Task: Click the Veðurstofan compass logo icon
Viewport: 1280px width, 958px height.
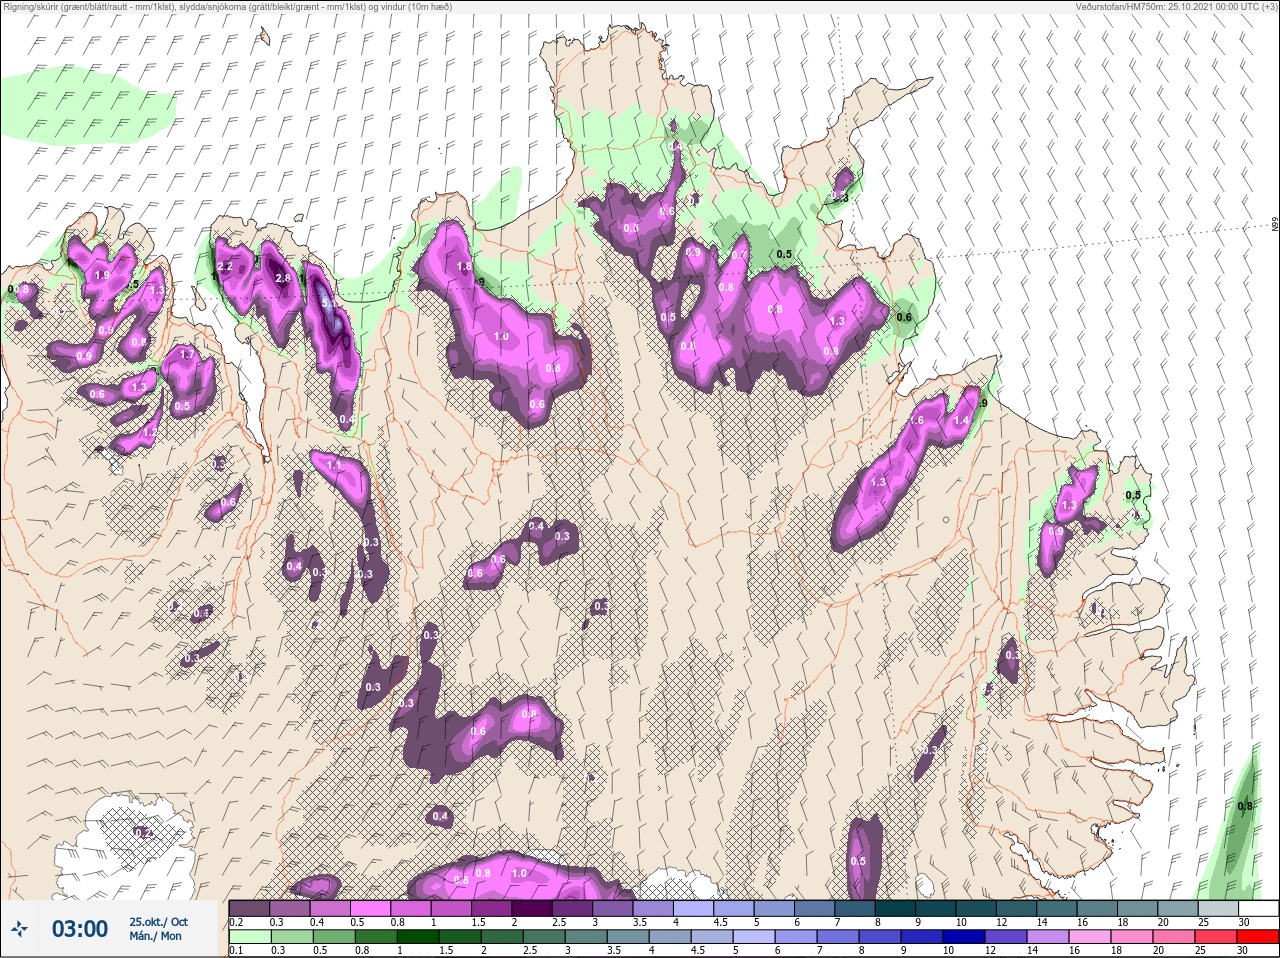Action: (19, 929)
